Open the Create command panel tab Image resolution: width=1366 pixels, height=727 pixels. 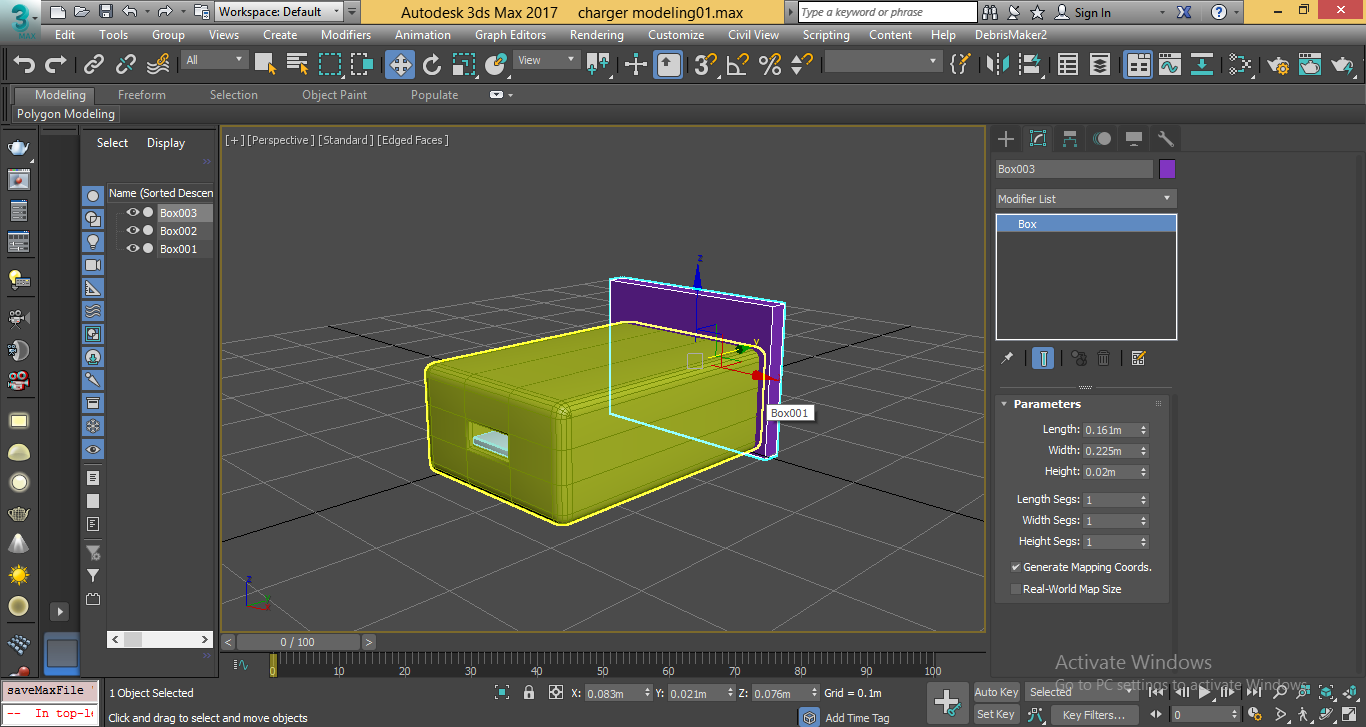point(1007,139)
